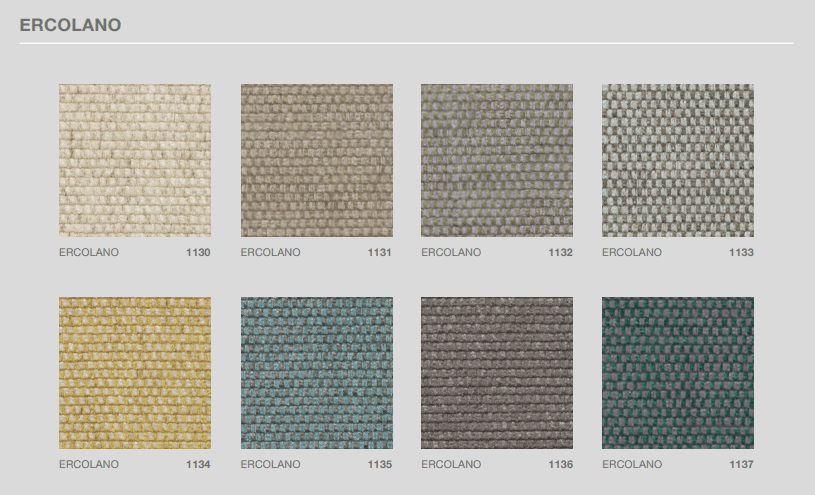Screen dimensions: 815x495
Task: Click the ERCOLANO heading at the top
Action: click(70, 25)
